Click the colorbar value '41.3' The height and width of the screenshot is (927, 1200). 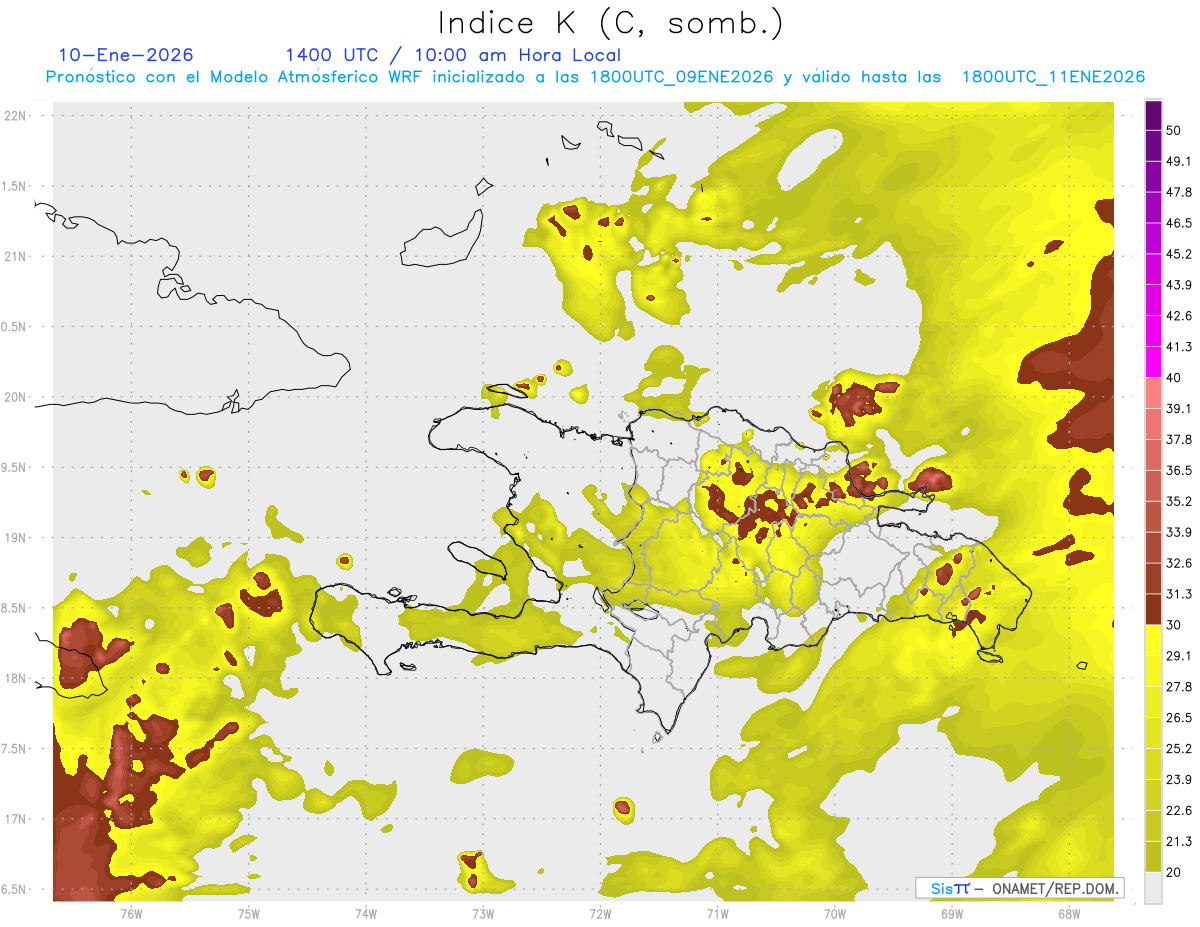point(1179,347)
